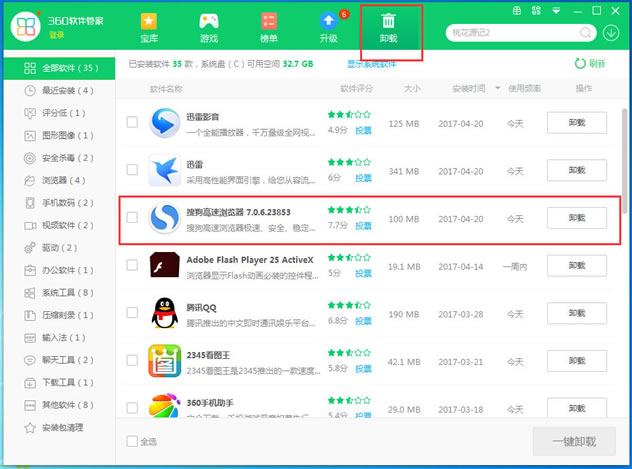Click the skin icon in title bar
Screen dimensions: 632x469
click(x=517, y=11)
